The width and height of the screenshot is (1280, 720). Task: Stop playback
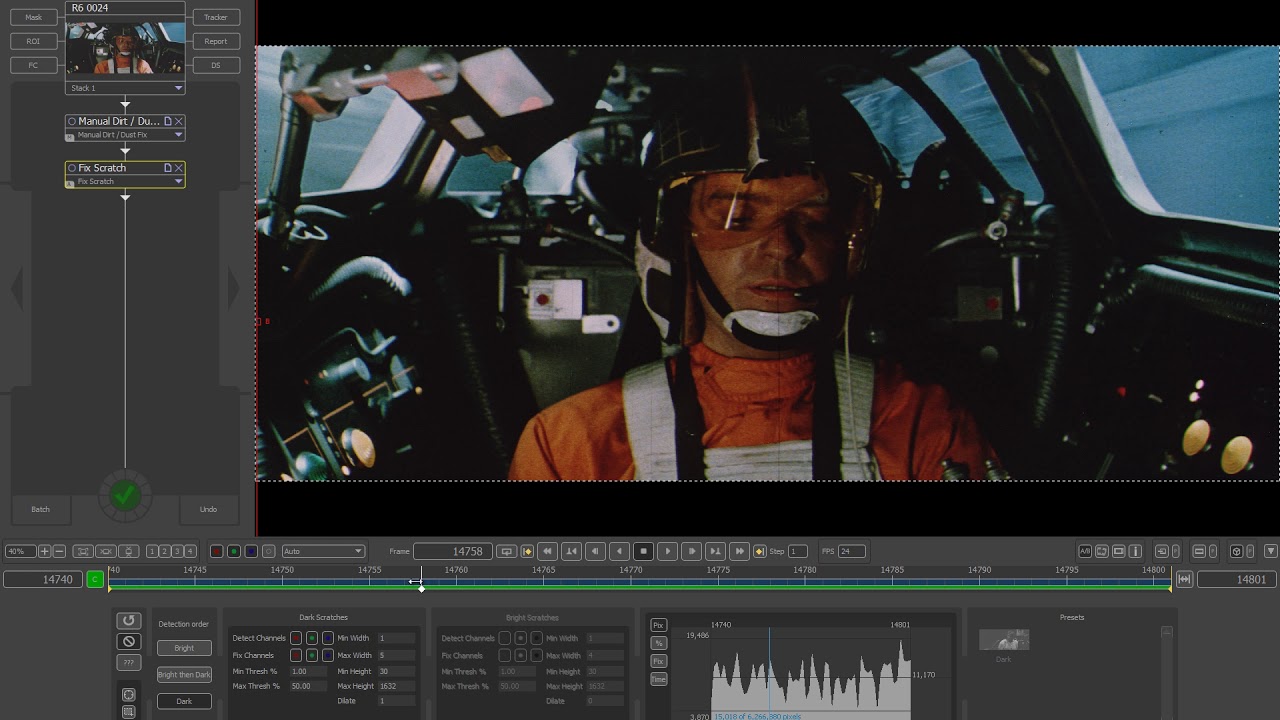[643, 551]
